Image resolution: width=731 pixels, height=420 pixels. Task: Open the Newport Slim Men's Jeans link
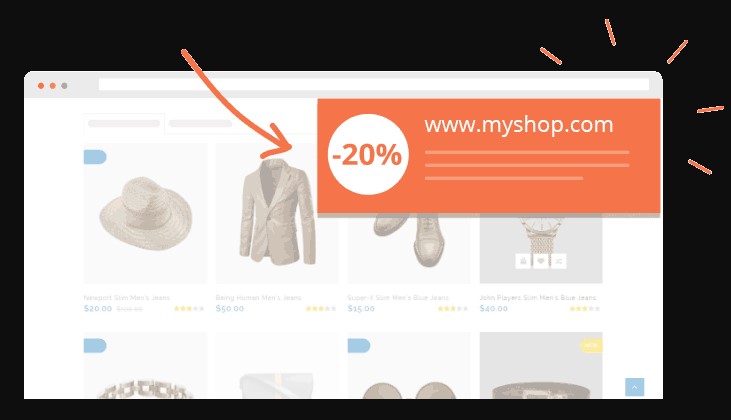tap(127, 297)
